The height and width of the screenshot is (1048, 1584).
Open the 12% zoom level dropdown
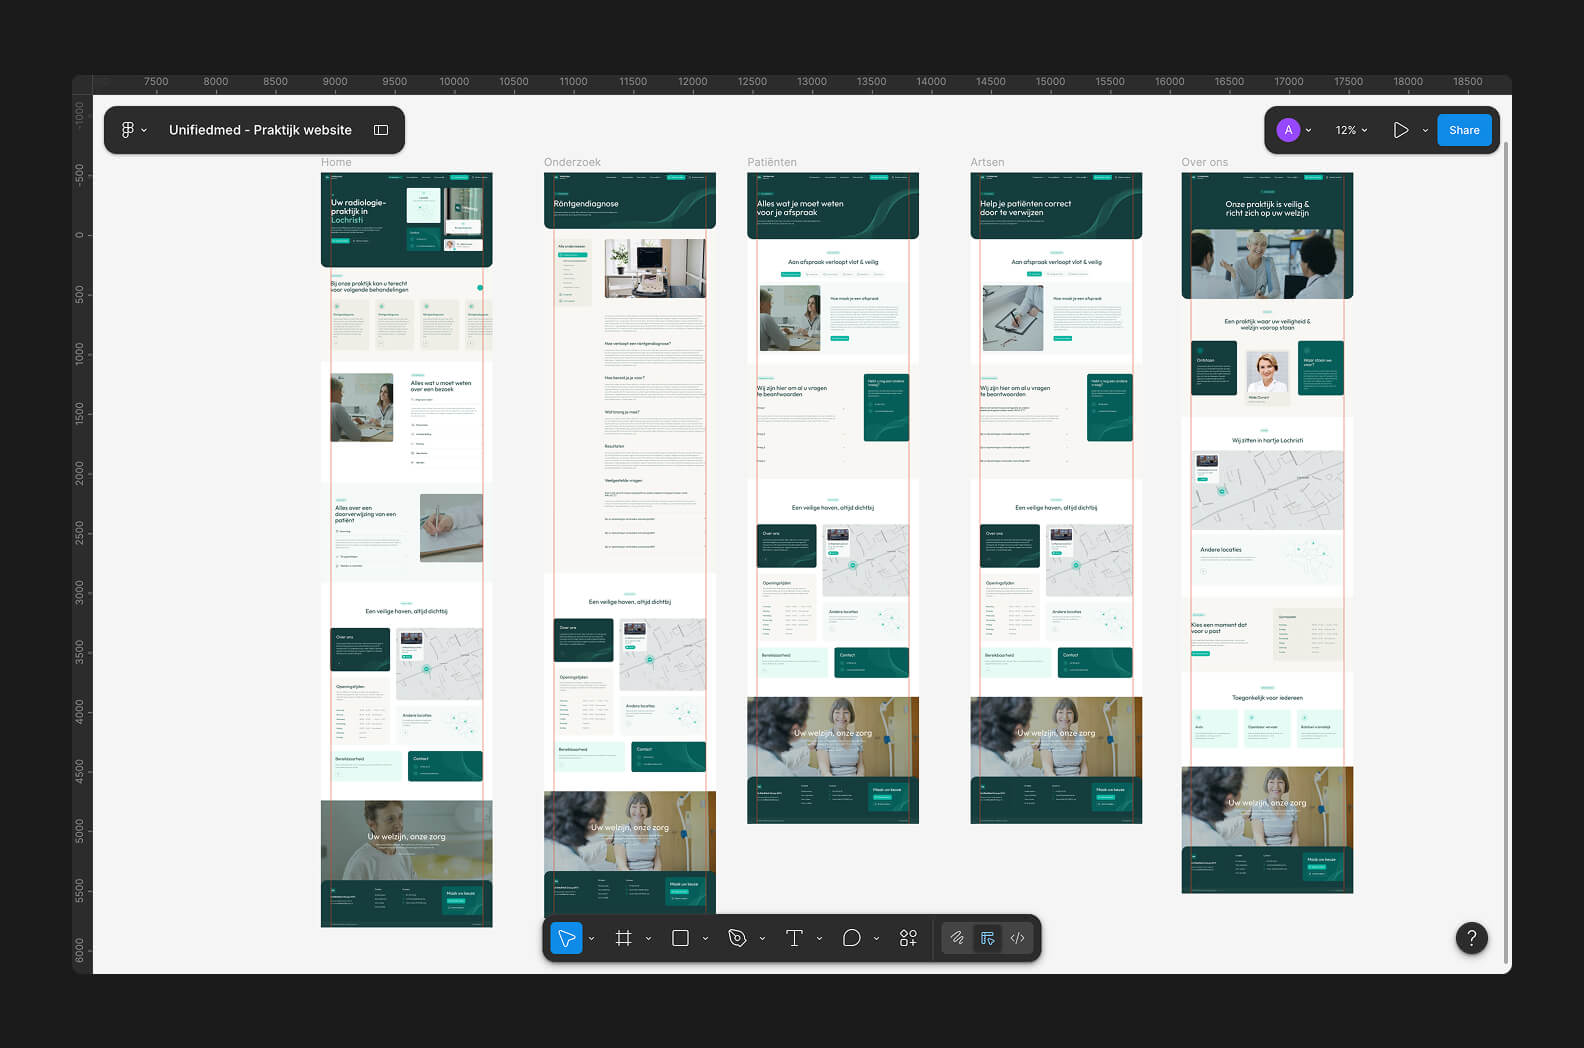(1351, 130)
